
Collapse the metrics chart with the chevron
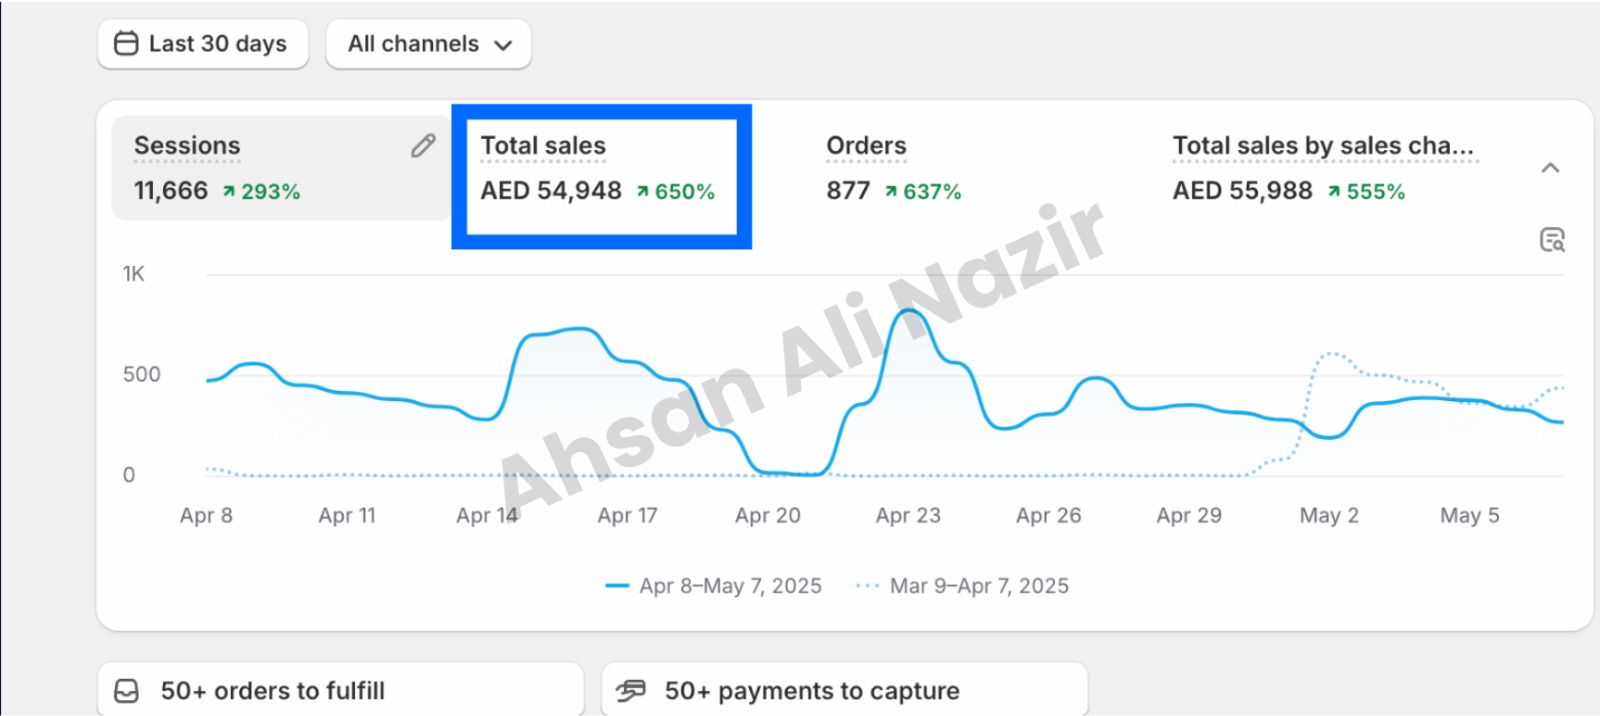pyautogui.click(x=1550, y=167)
